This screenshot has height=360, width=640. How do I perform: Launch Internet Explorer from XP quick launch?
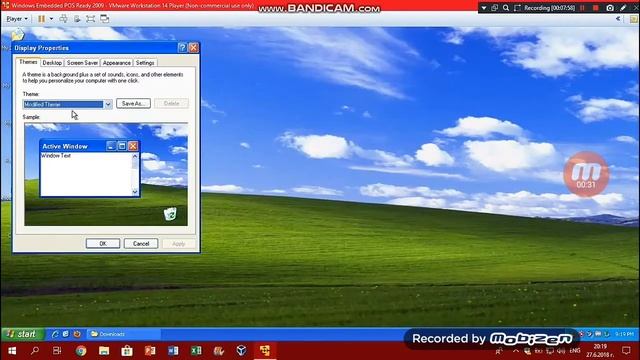click(x=55, y=334)
